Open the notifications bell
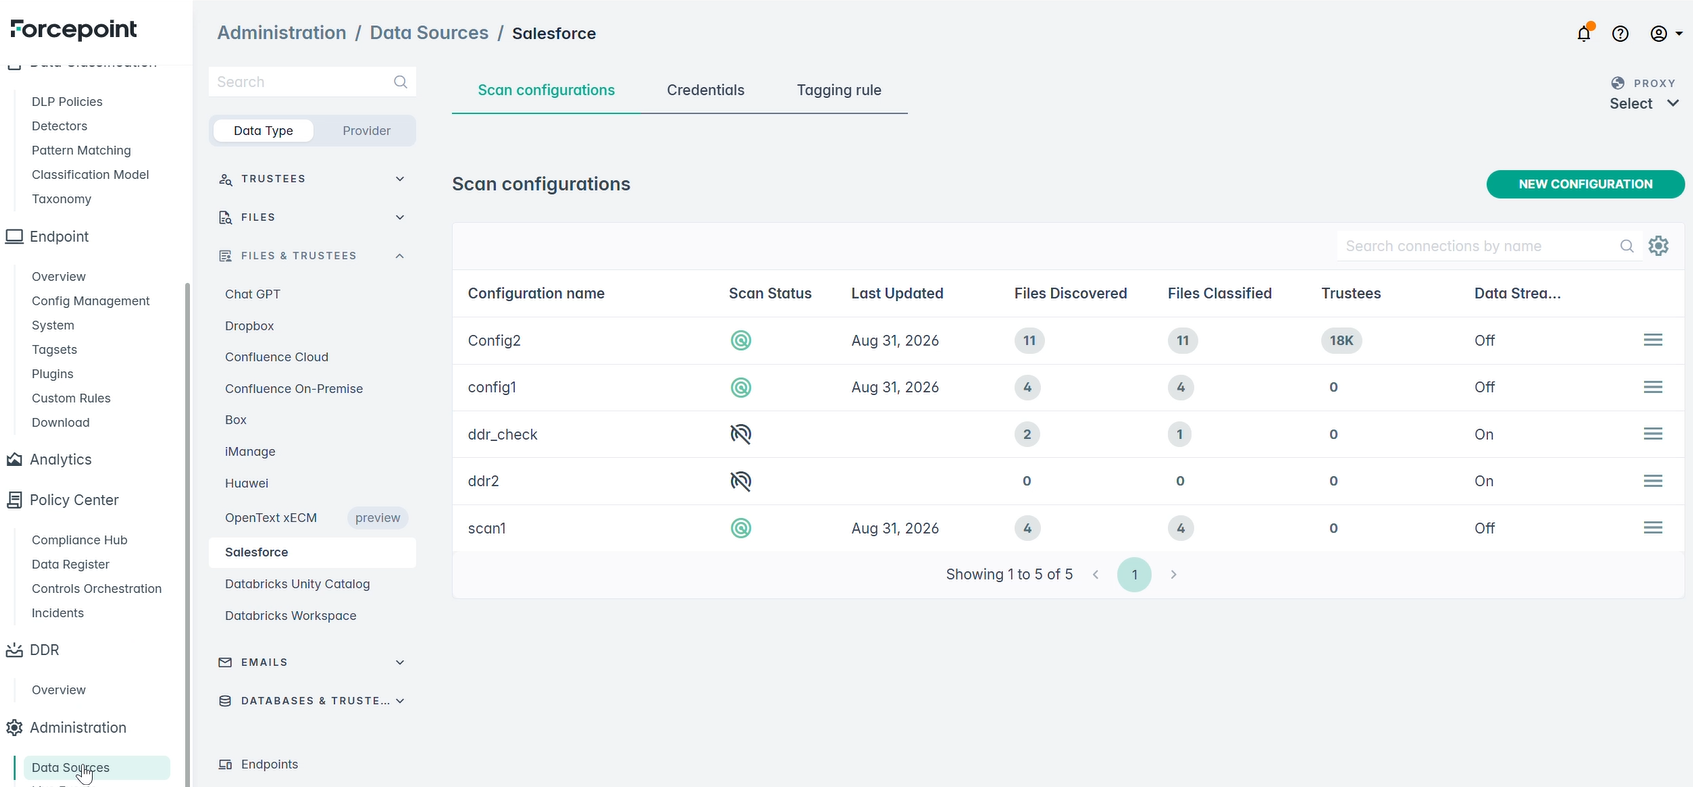This screenshot has height=787, width=1693. (1584, 33)
